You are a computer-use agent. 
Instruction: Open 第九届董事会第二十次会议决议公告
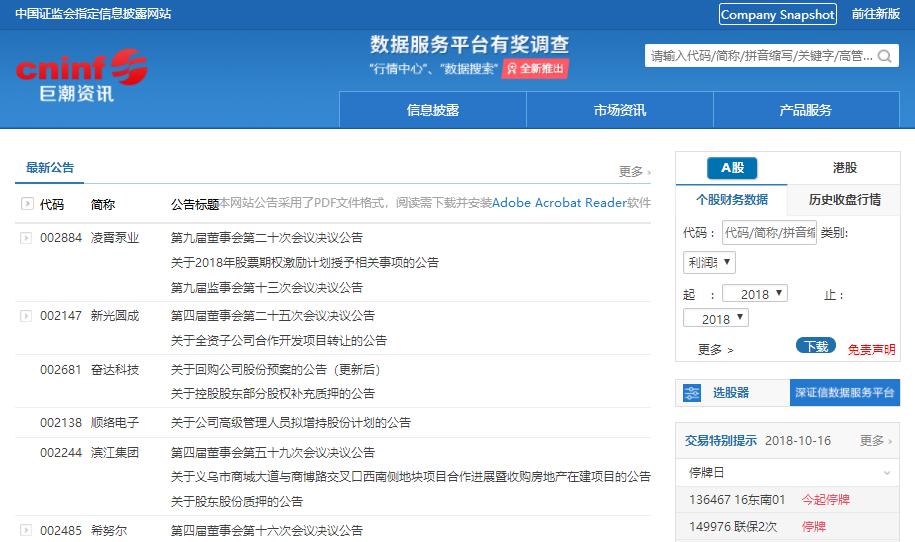pos(267,237)
